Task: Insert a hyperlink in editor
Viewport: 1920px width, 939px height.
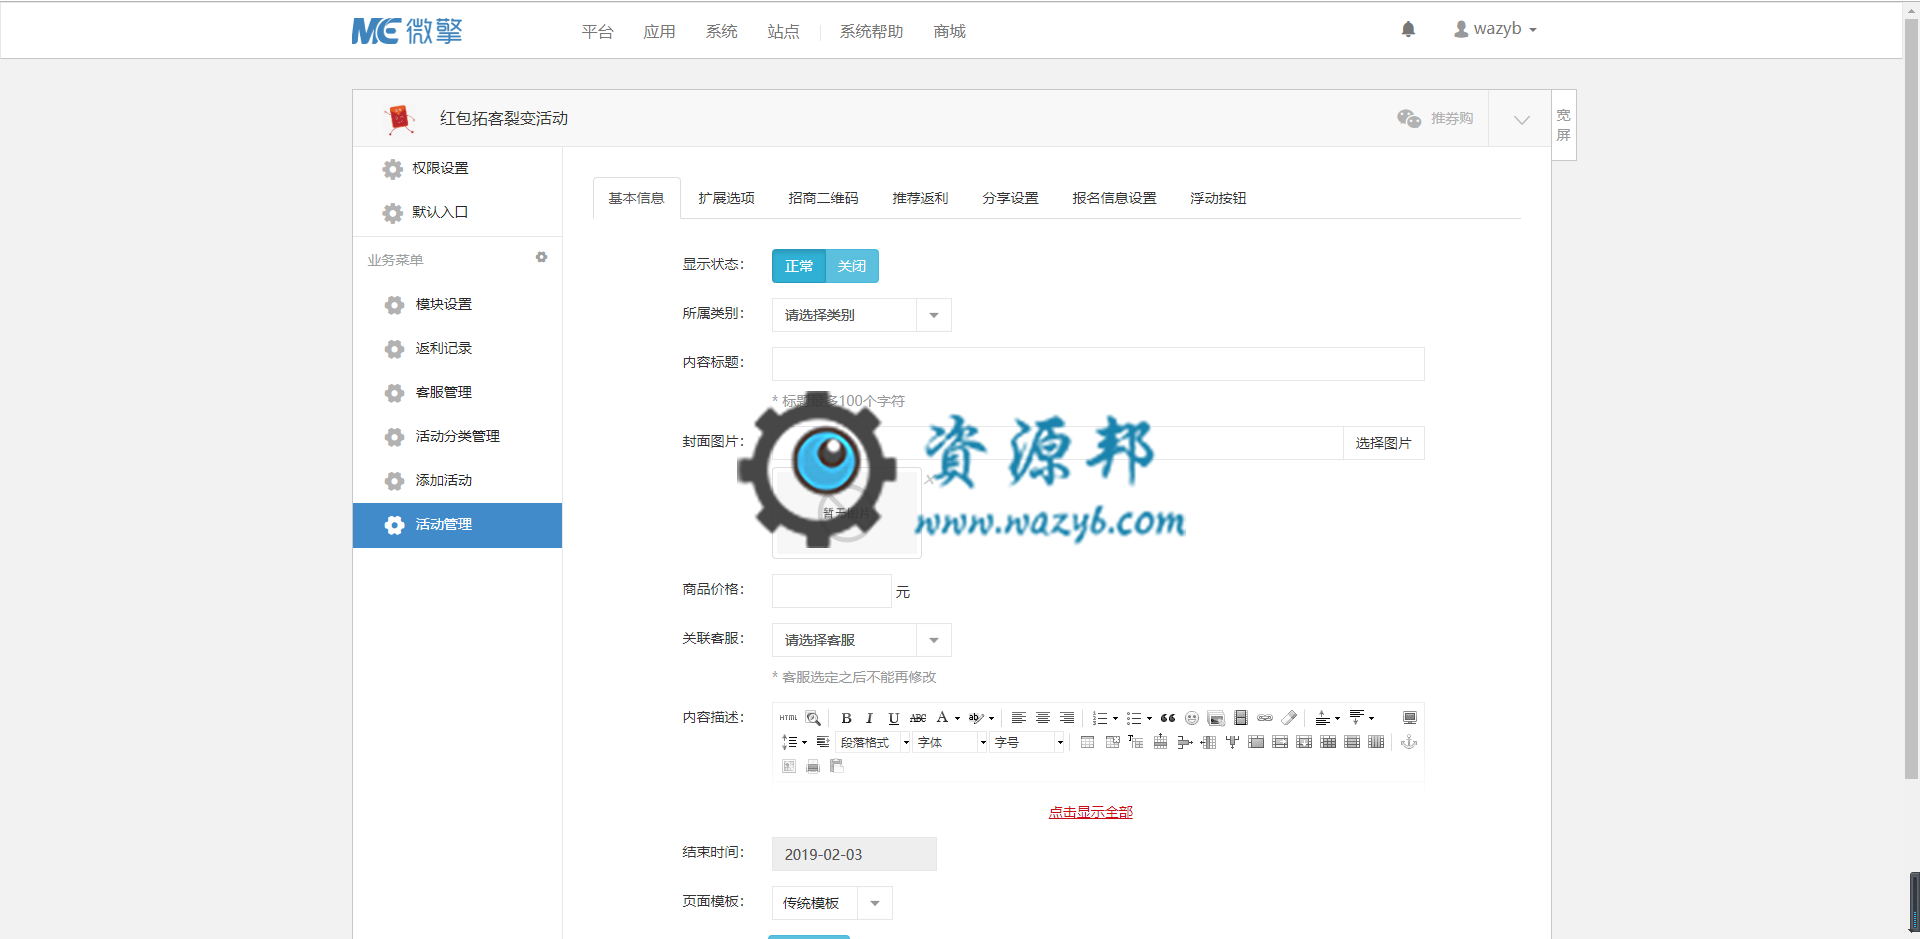Action: click(x=1265, y=718)
